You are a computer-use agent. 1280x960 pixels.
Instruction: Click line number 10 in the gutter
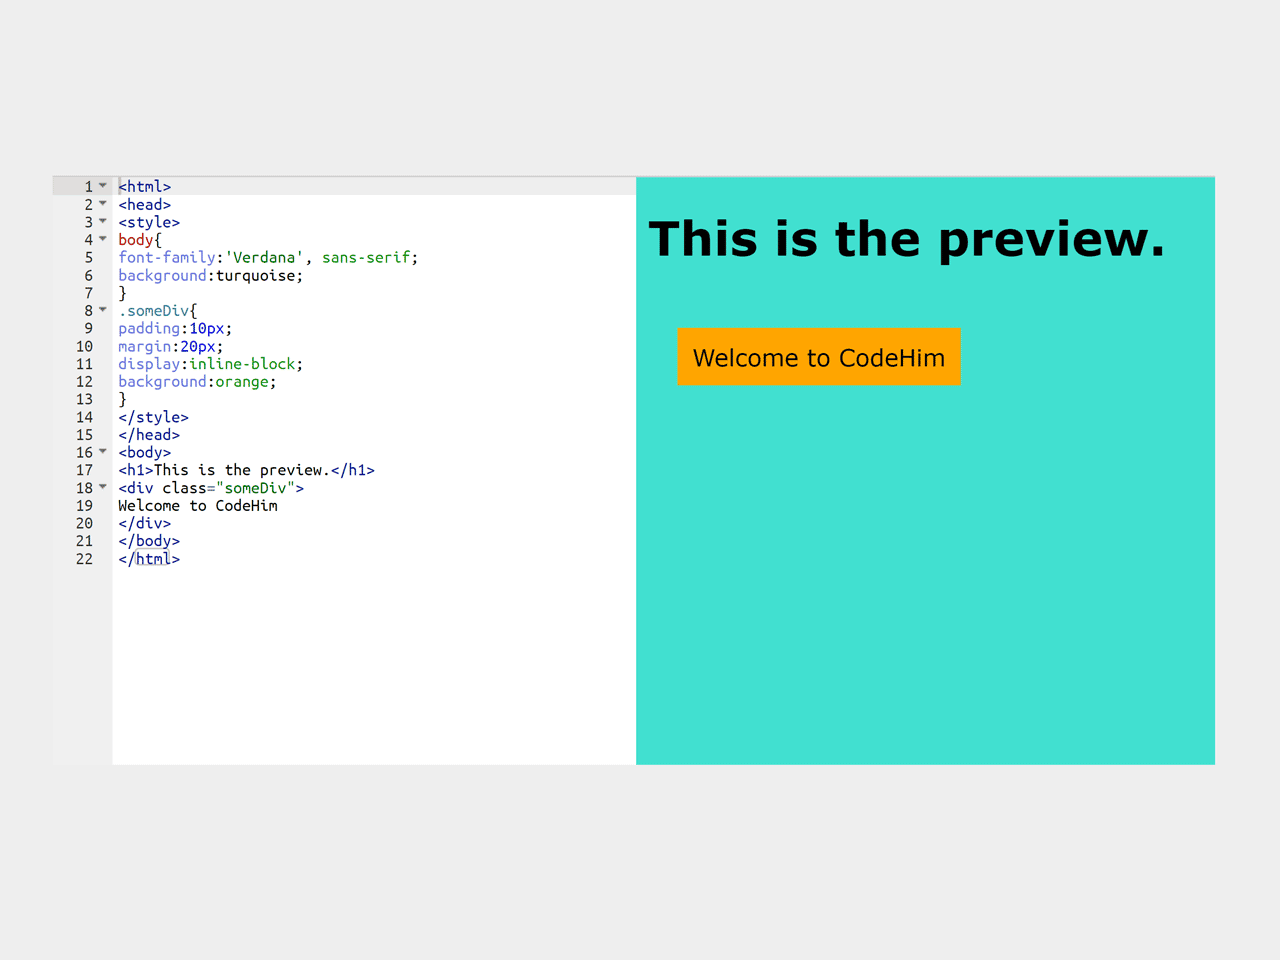[x=84, y=346]
